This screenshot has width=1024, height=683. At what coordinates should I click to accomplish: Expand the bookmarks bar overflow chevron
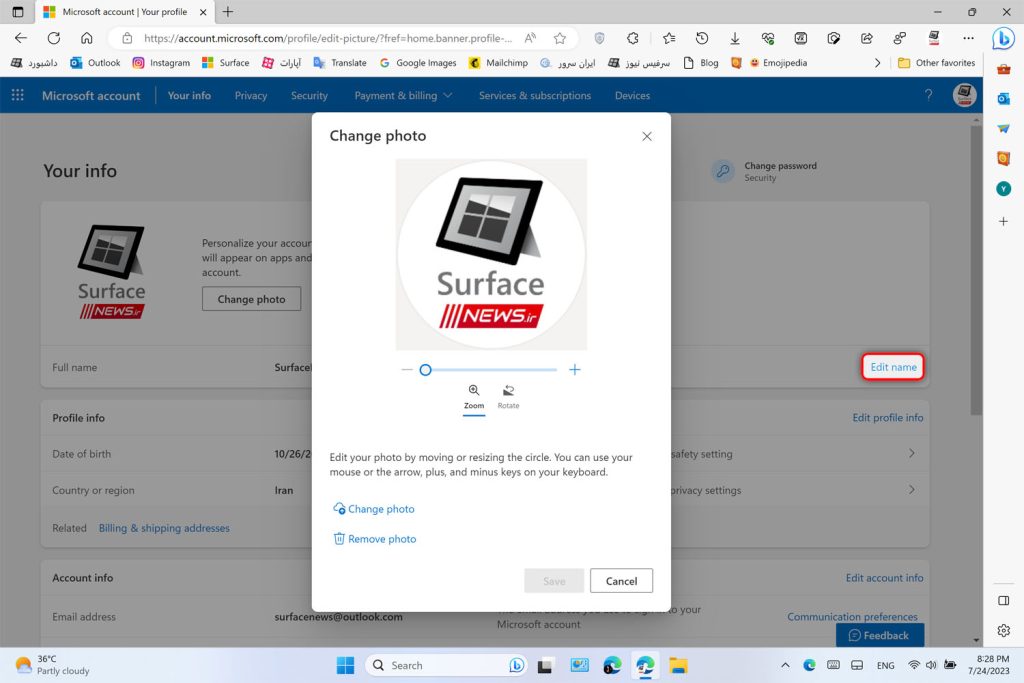coord(878,62)
